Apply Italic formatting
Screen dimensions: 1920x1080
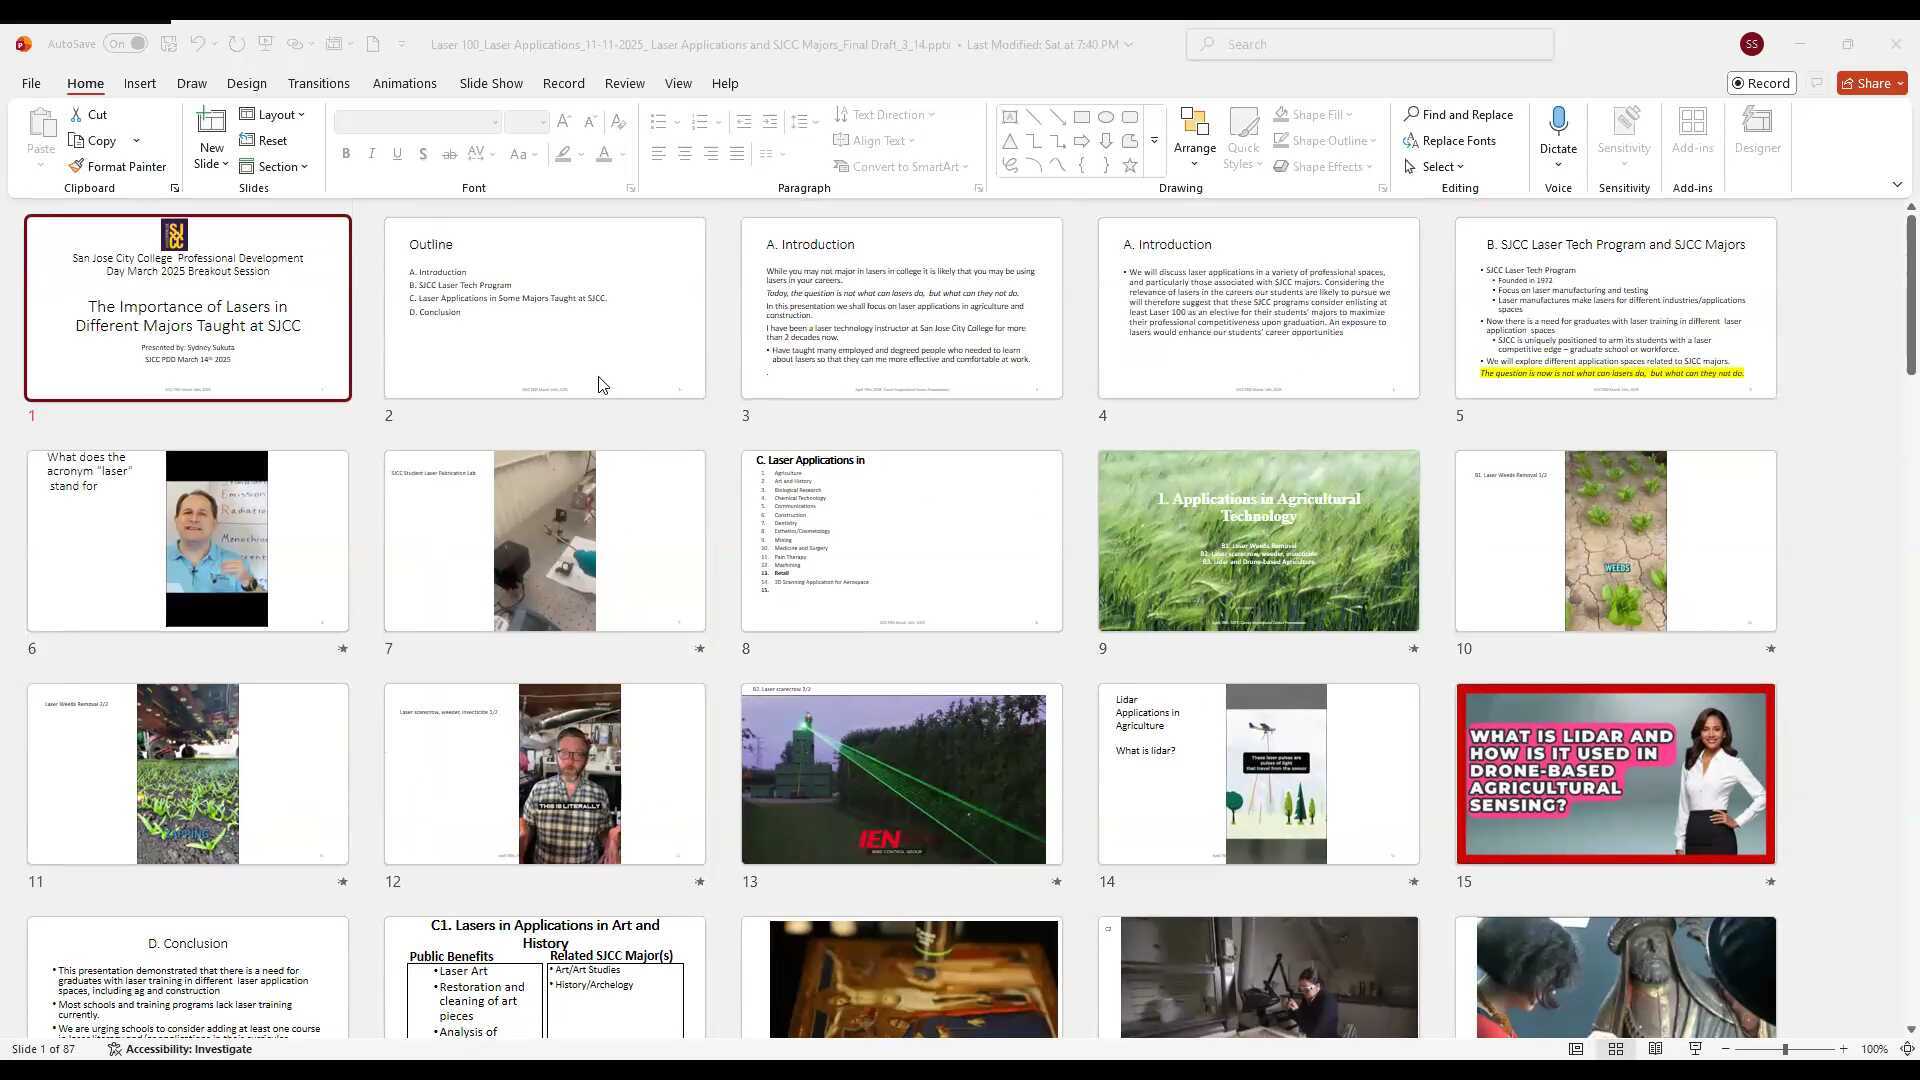click(x=371, y=154)
